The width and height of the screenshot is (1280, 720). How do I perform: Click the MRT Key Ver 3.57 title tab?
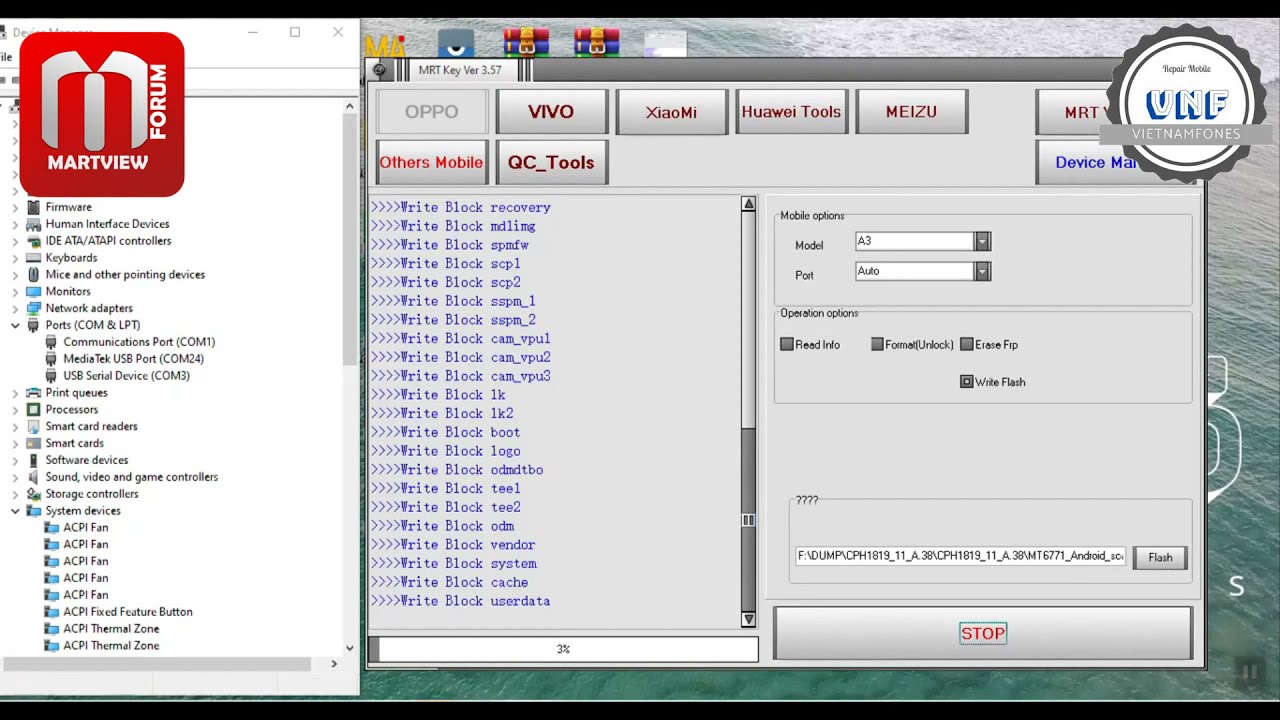[460, 70]
